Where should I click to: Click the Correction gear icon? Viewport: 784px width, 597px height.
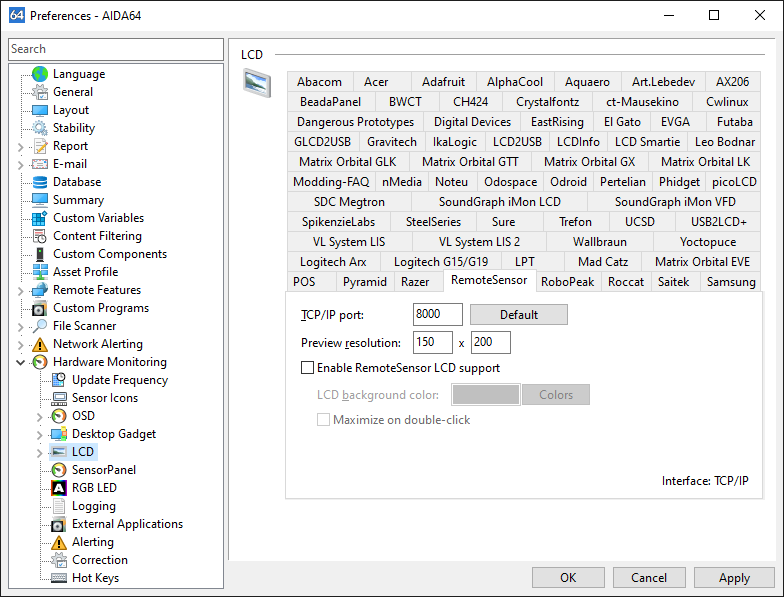click(58, 560)
